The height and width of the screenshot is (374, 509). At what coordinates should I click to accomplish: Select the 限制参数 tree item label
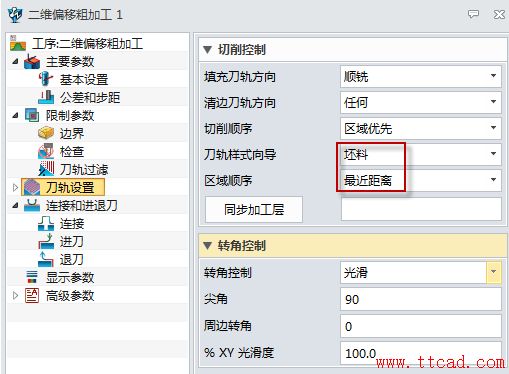click(70, 115)
